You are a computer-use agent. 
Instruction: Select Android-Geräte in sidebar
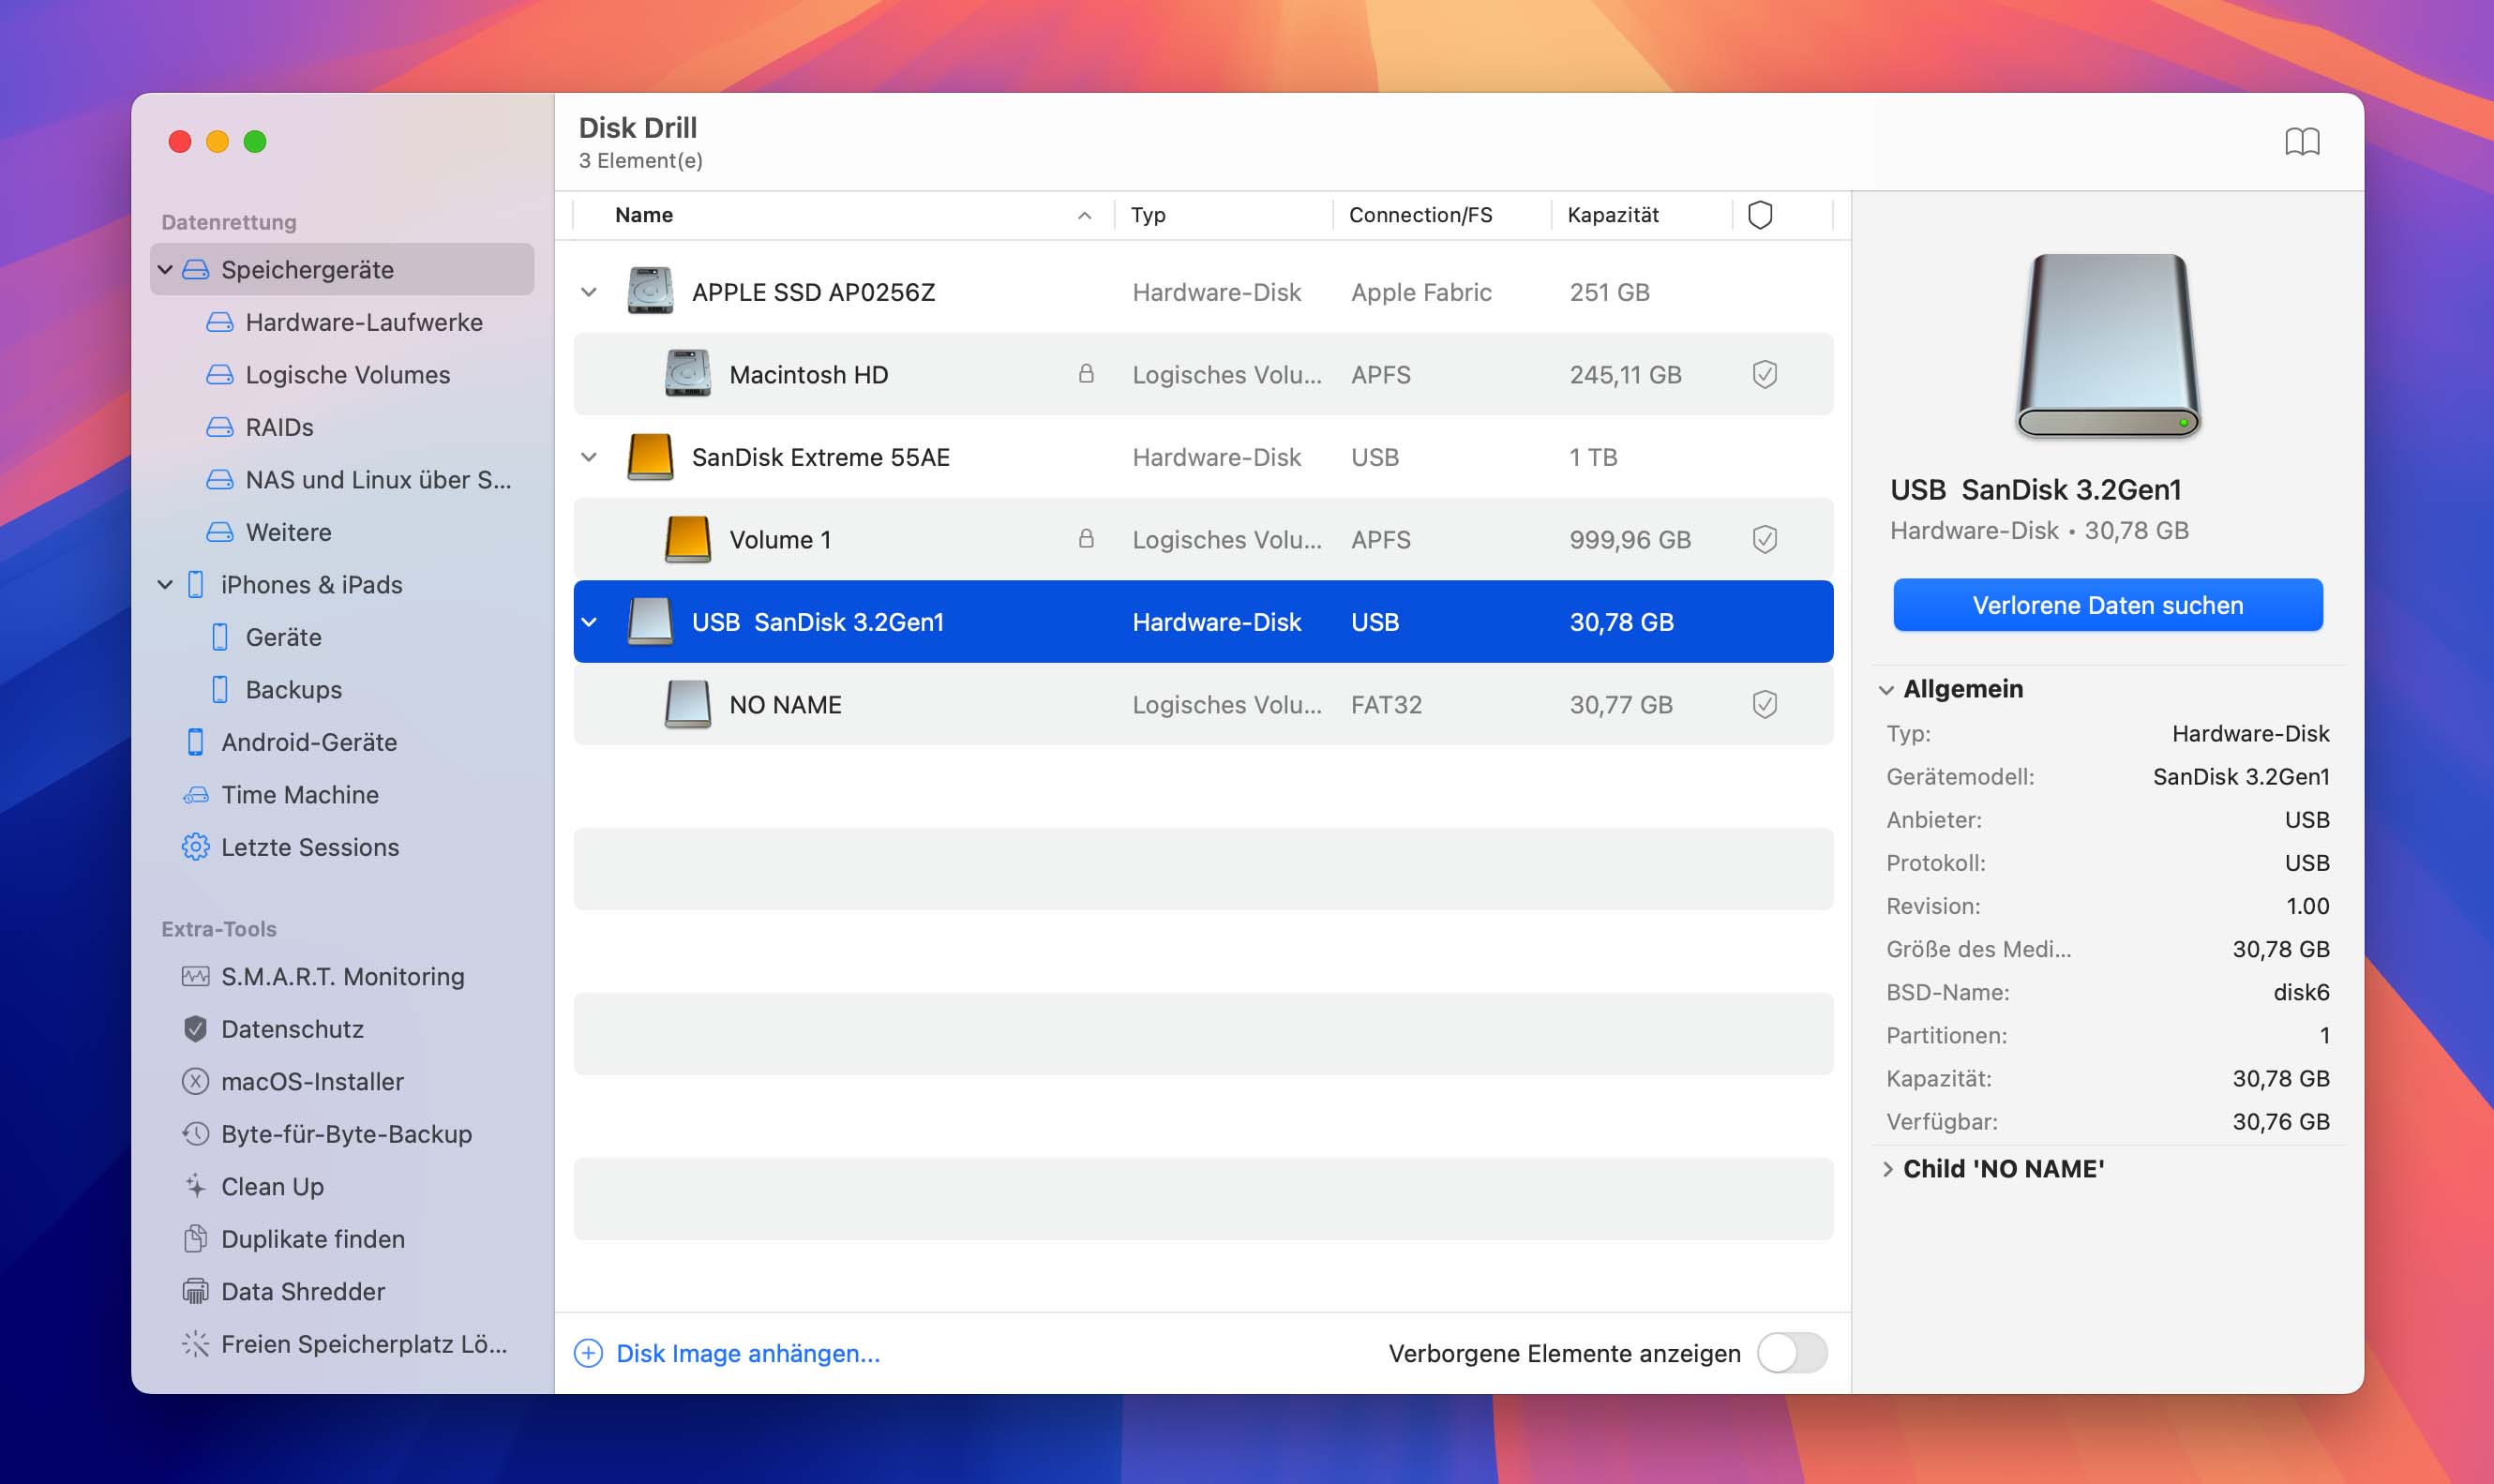[308, 742]
